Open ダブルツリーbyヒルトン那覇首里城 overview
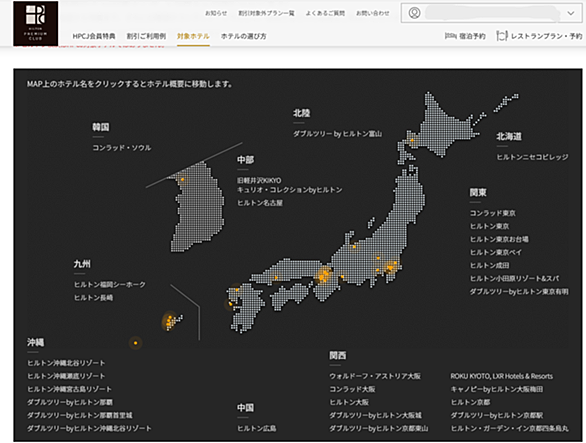 (x=80, y=415)
